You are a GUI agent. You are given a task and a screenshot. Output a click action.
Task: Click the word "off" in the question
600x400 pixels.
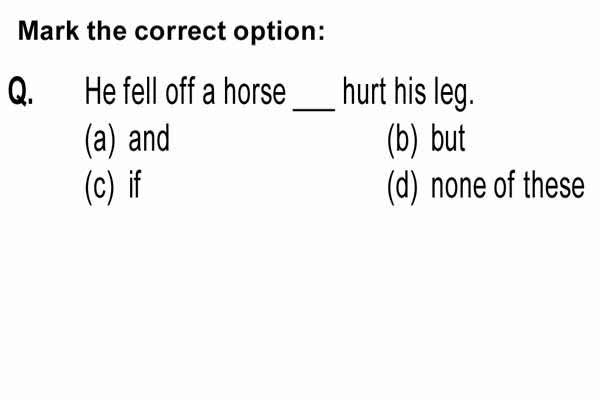pos(180,91)
